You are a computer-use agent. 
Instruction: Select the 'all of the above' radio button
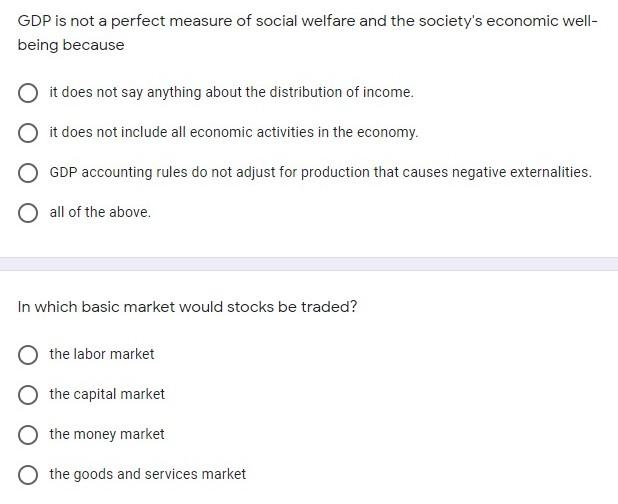(x=29, y=213)
